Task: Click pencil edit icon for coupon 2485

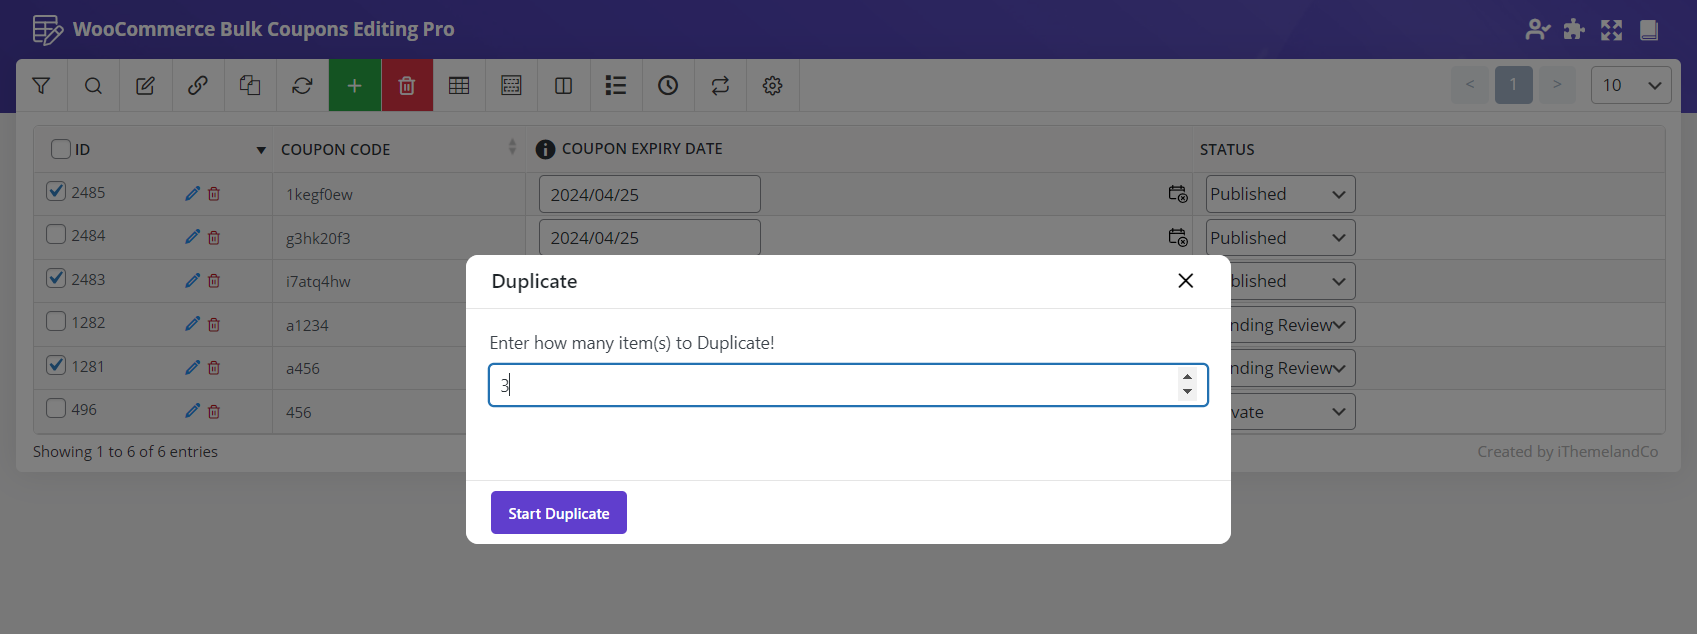Action: (192, 194)
